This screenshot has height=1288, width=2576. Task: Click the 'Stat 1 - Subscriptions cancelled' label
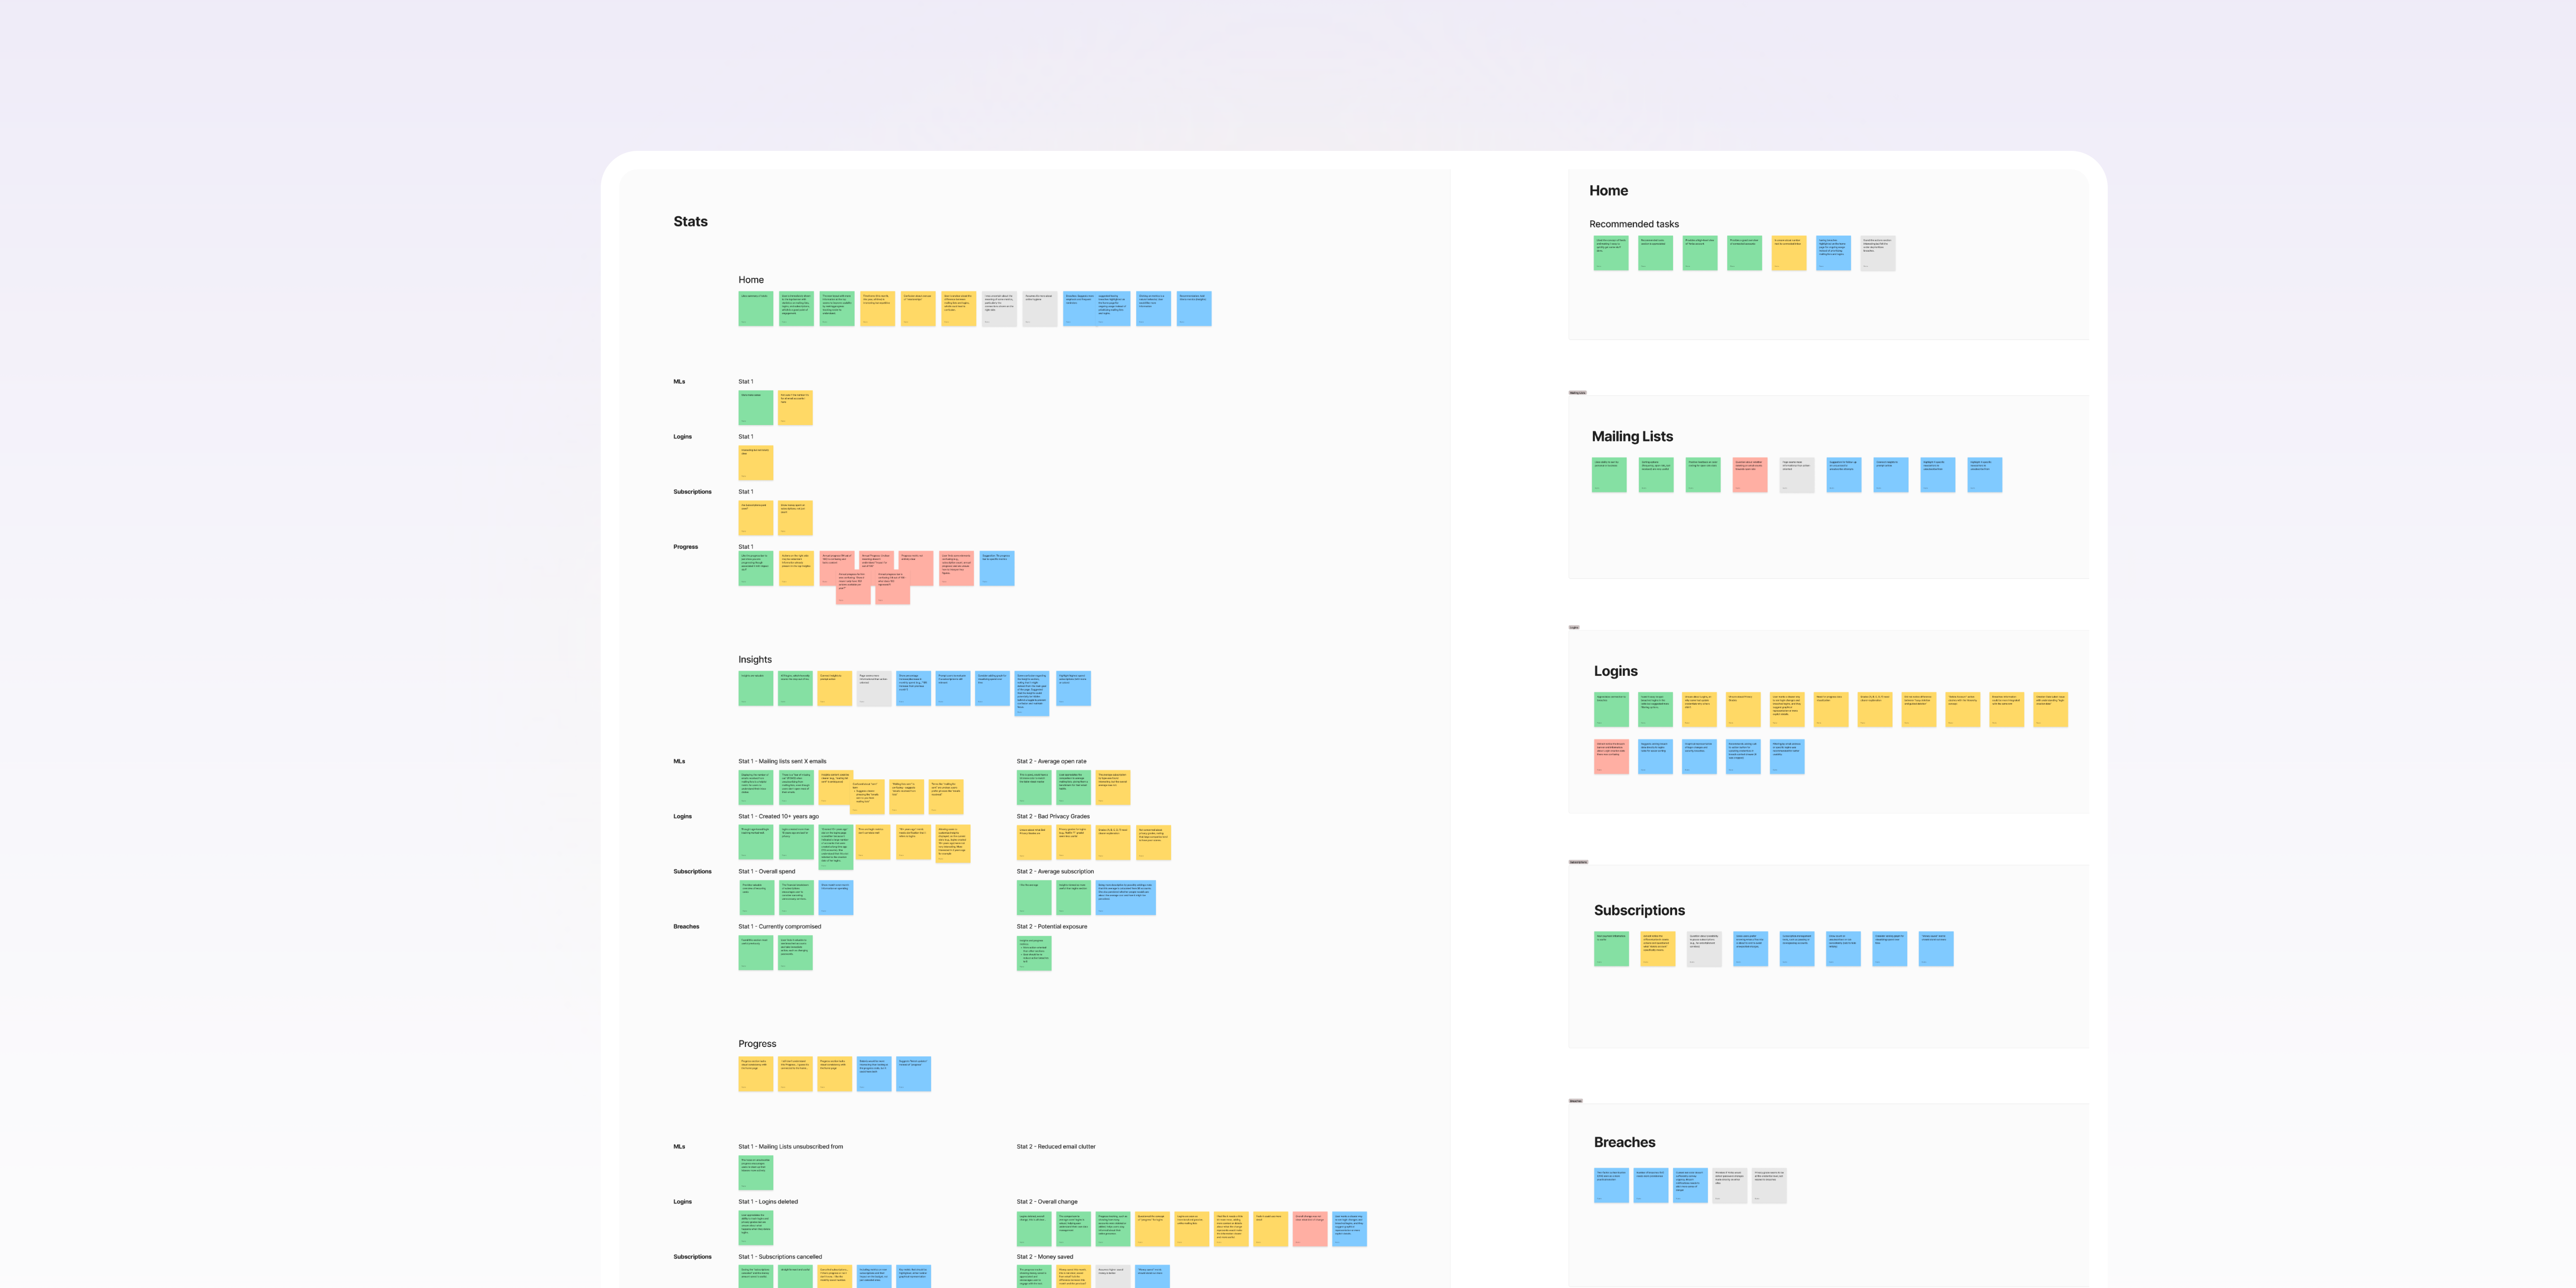[x=780, y=1257]
